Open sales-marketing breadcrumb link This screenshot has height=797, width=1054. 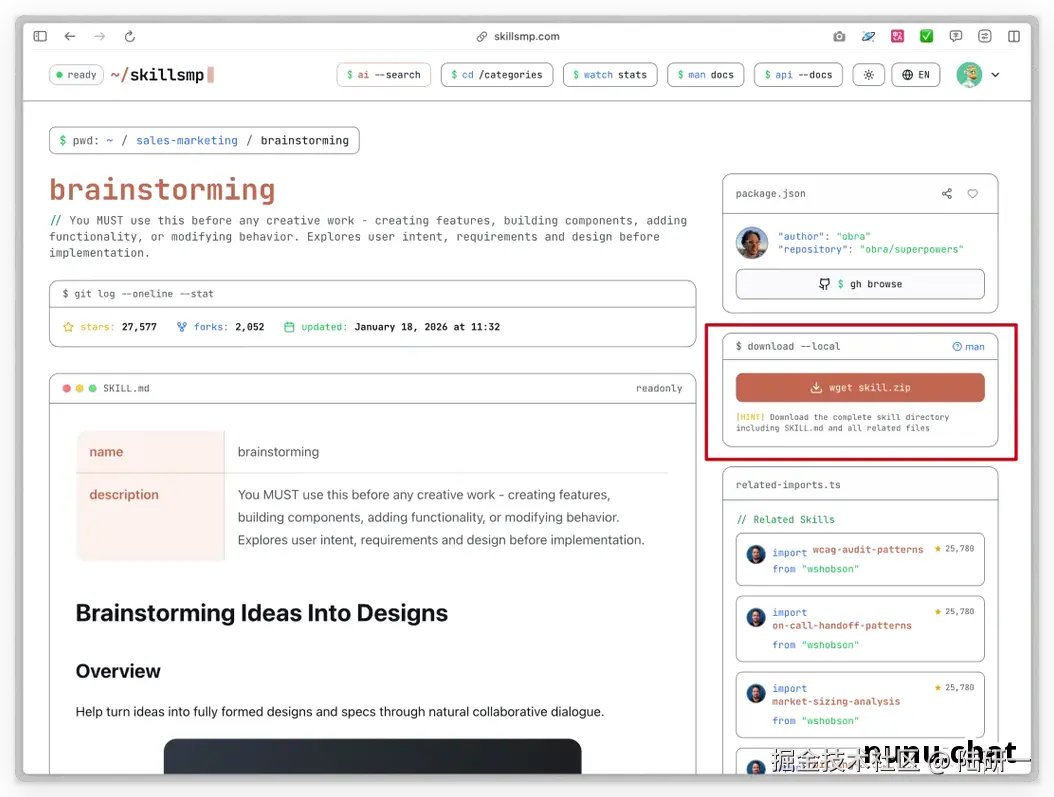pyautogui.click(x=187, y=140)
